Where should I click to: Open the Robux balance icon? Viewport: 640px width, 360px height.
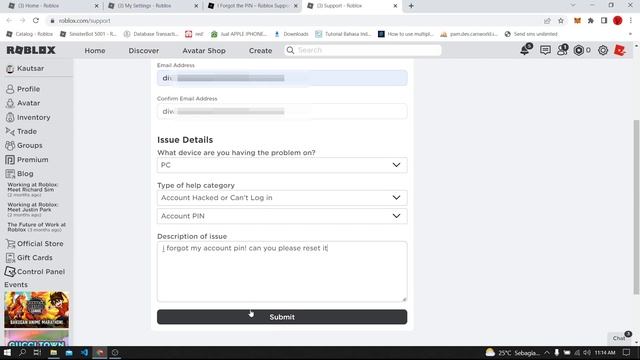pyautogui.click(x=578, y=50)
